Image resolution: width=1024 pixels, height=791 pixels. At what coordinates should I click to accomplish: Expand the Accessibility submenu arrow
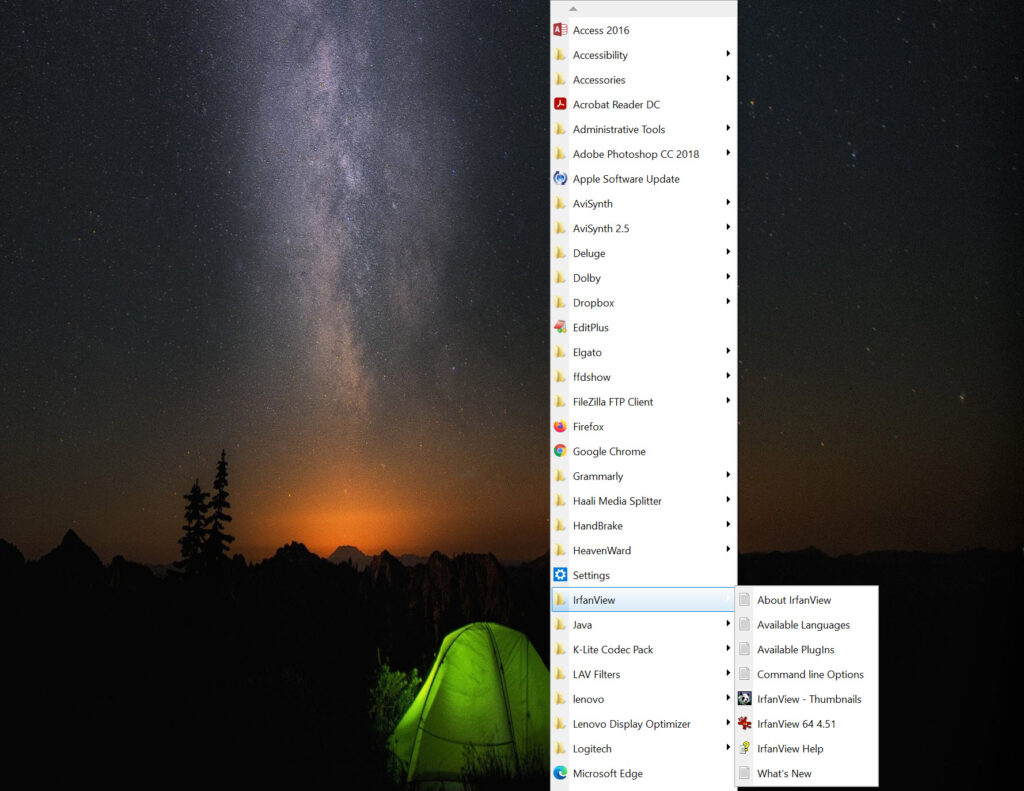[728, 54]
